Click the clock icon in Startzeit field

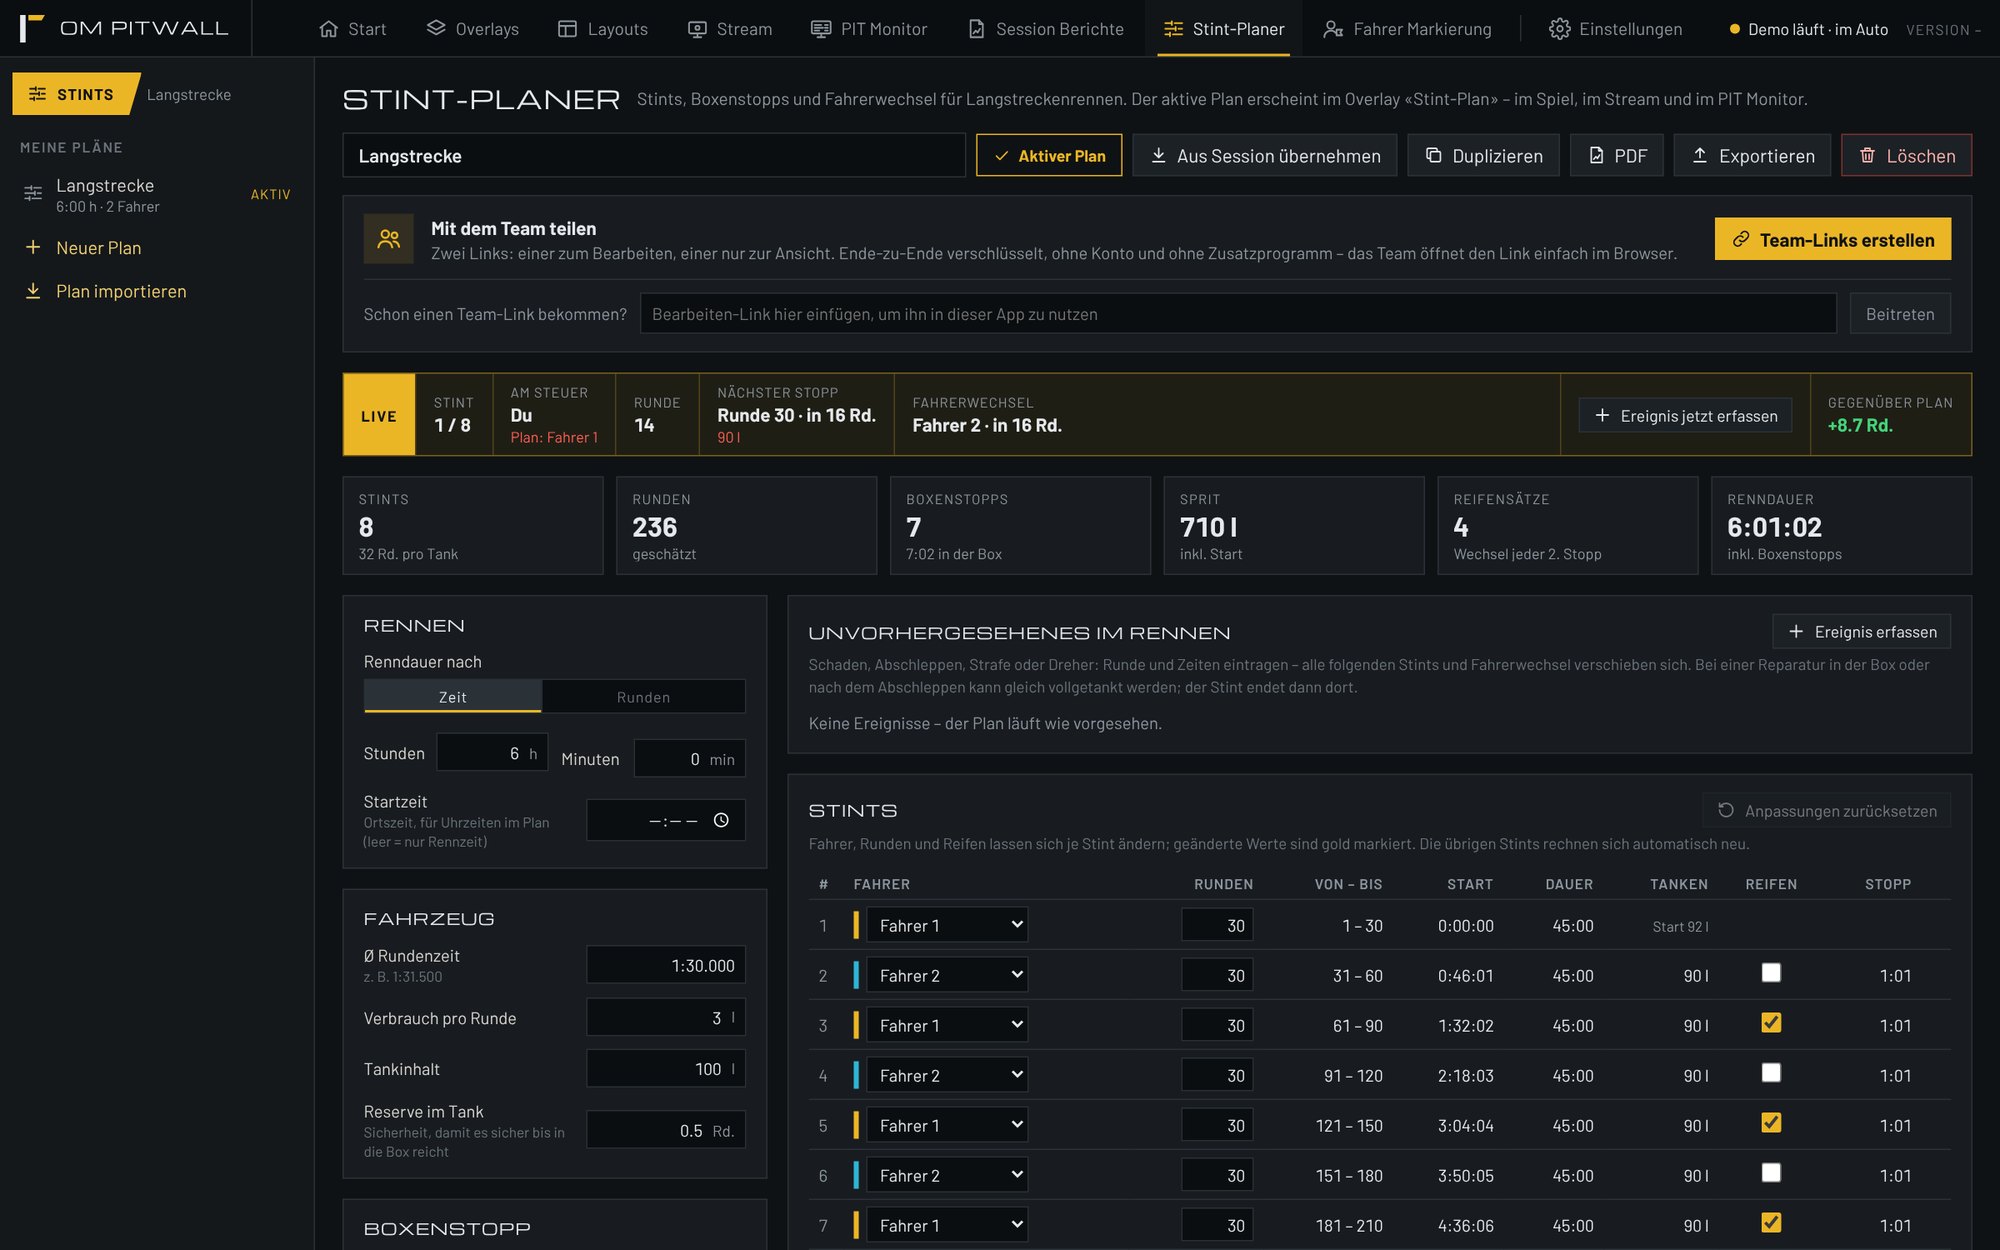click(721, 820)
